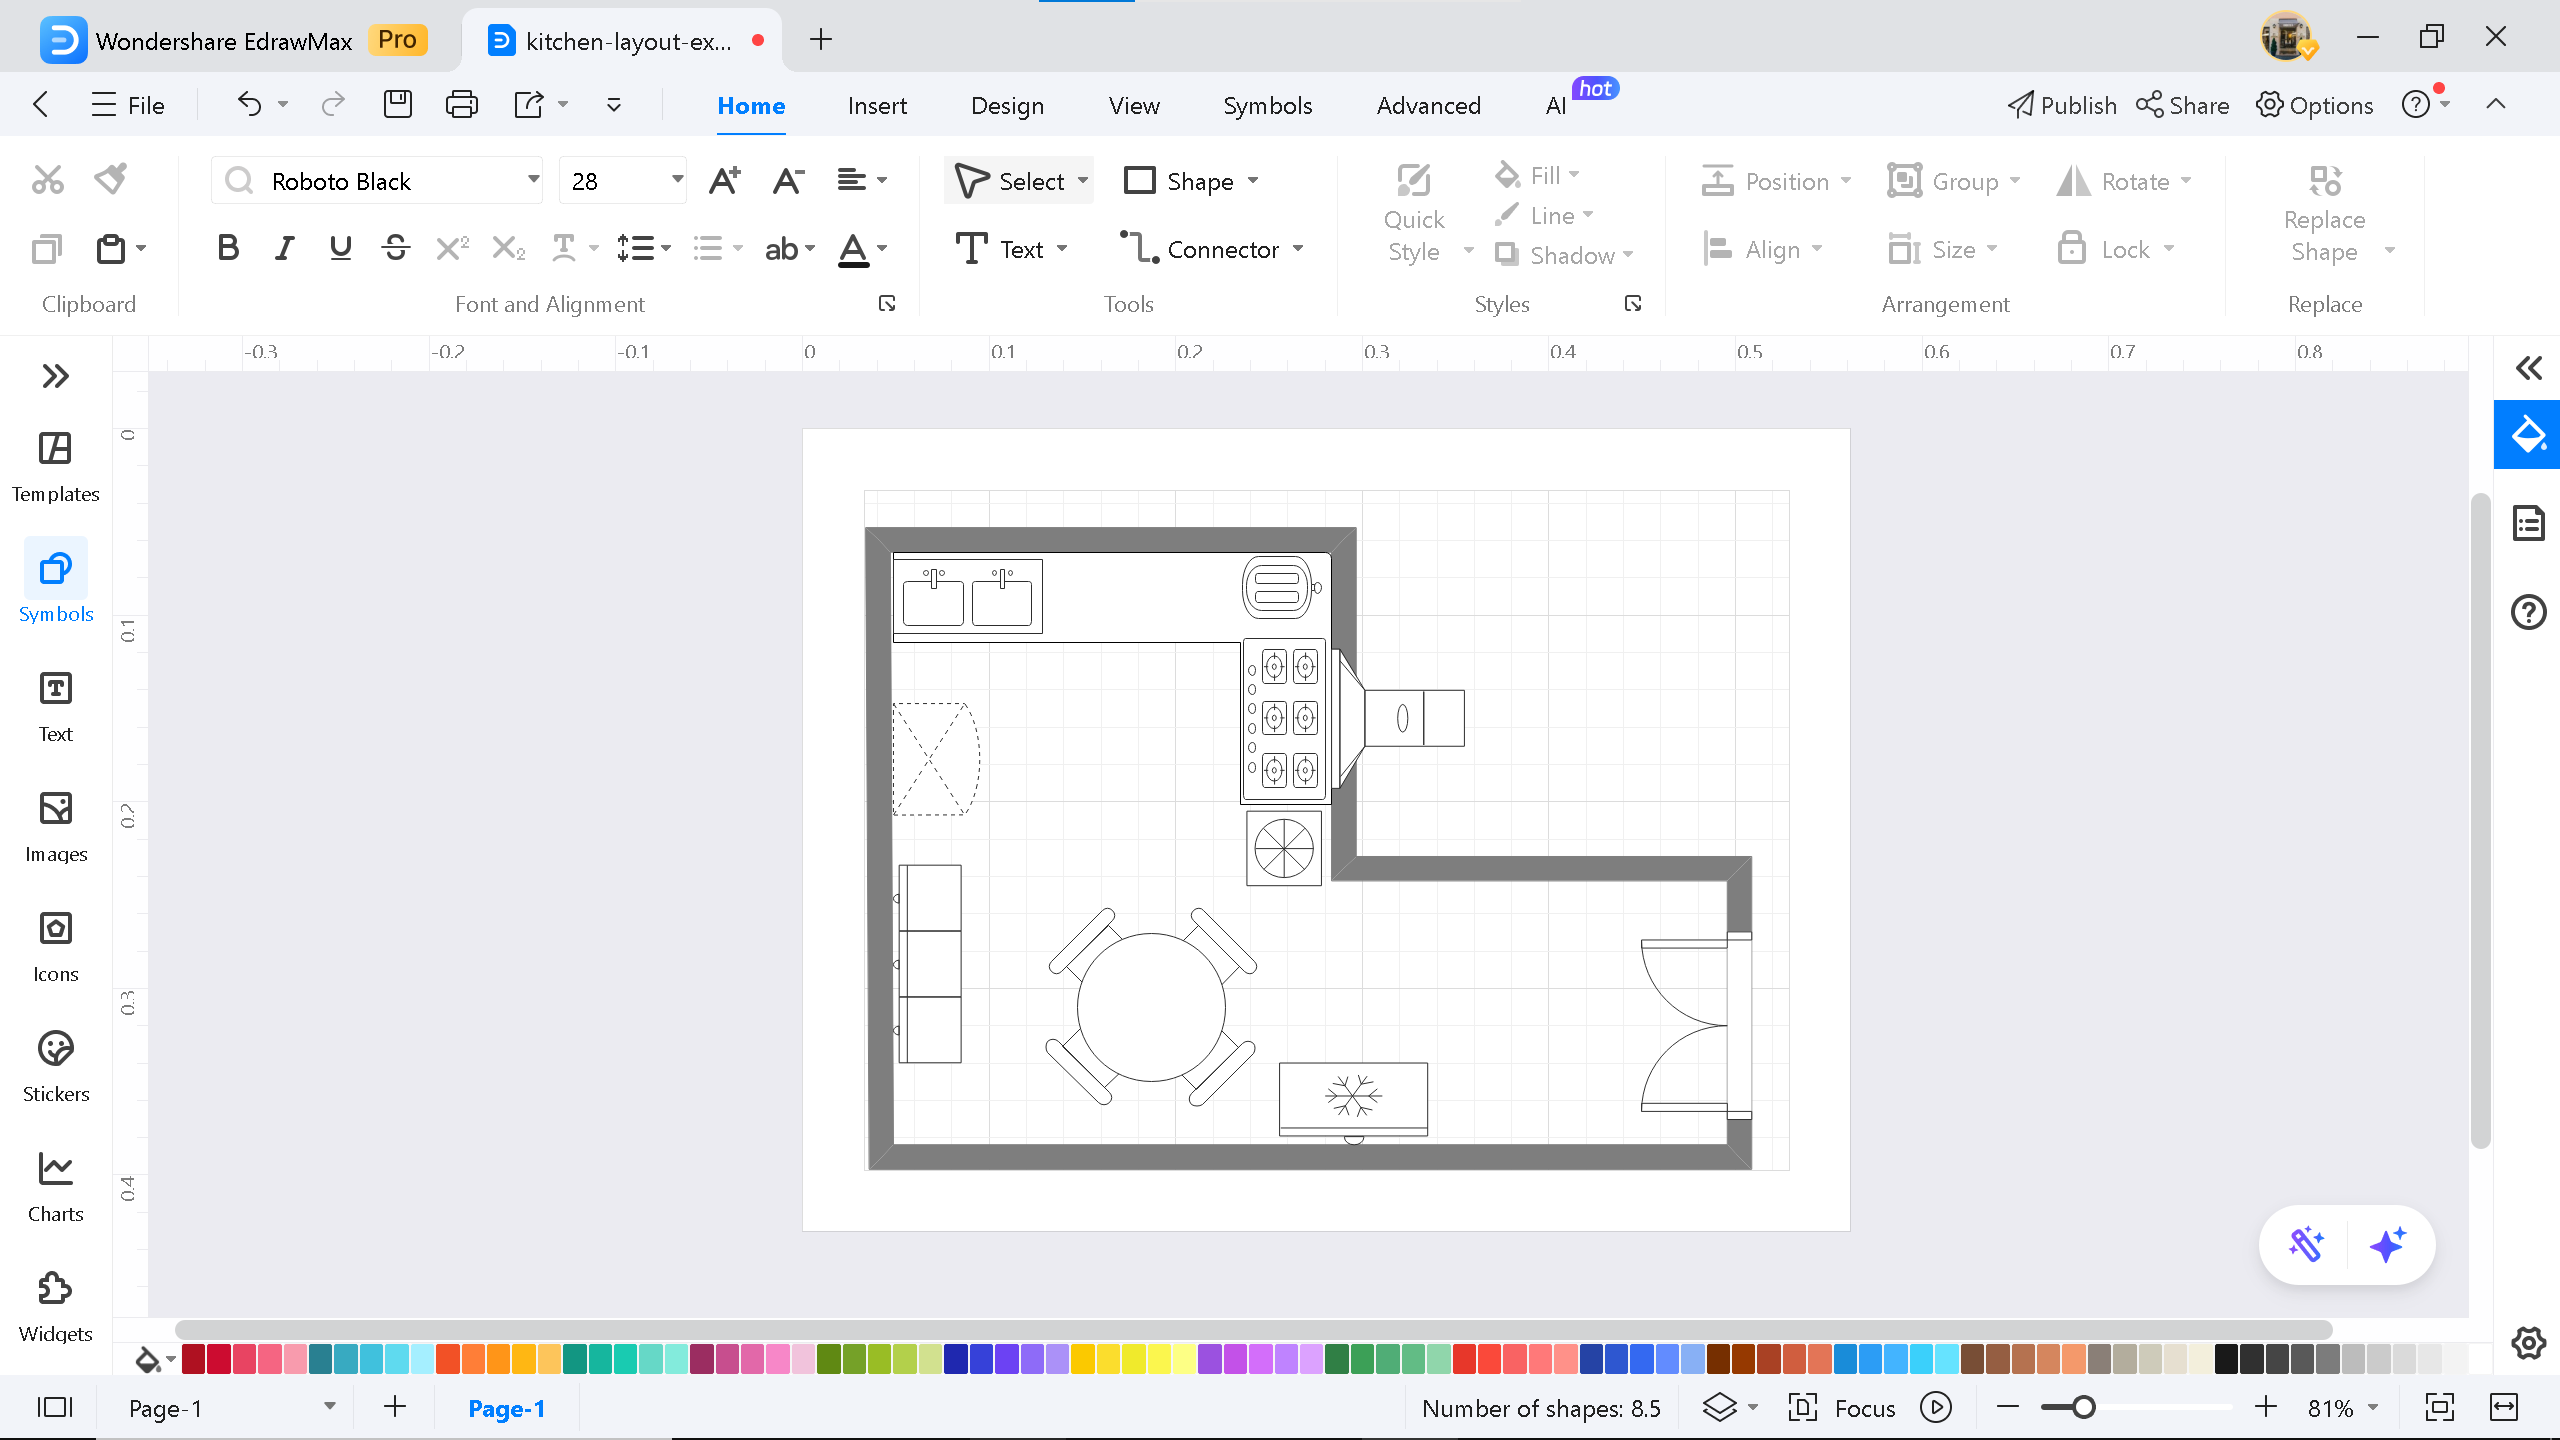Toggle Bold formatting
Viewport: 2560px width, 1440px height.
click(228, 248)
